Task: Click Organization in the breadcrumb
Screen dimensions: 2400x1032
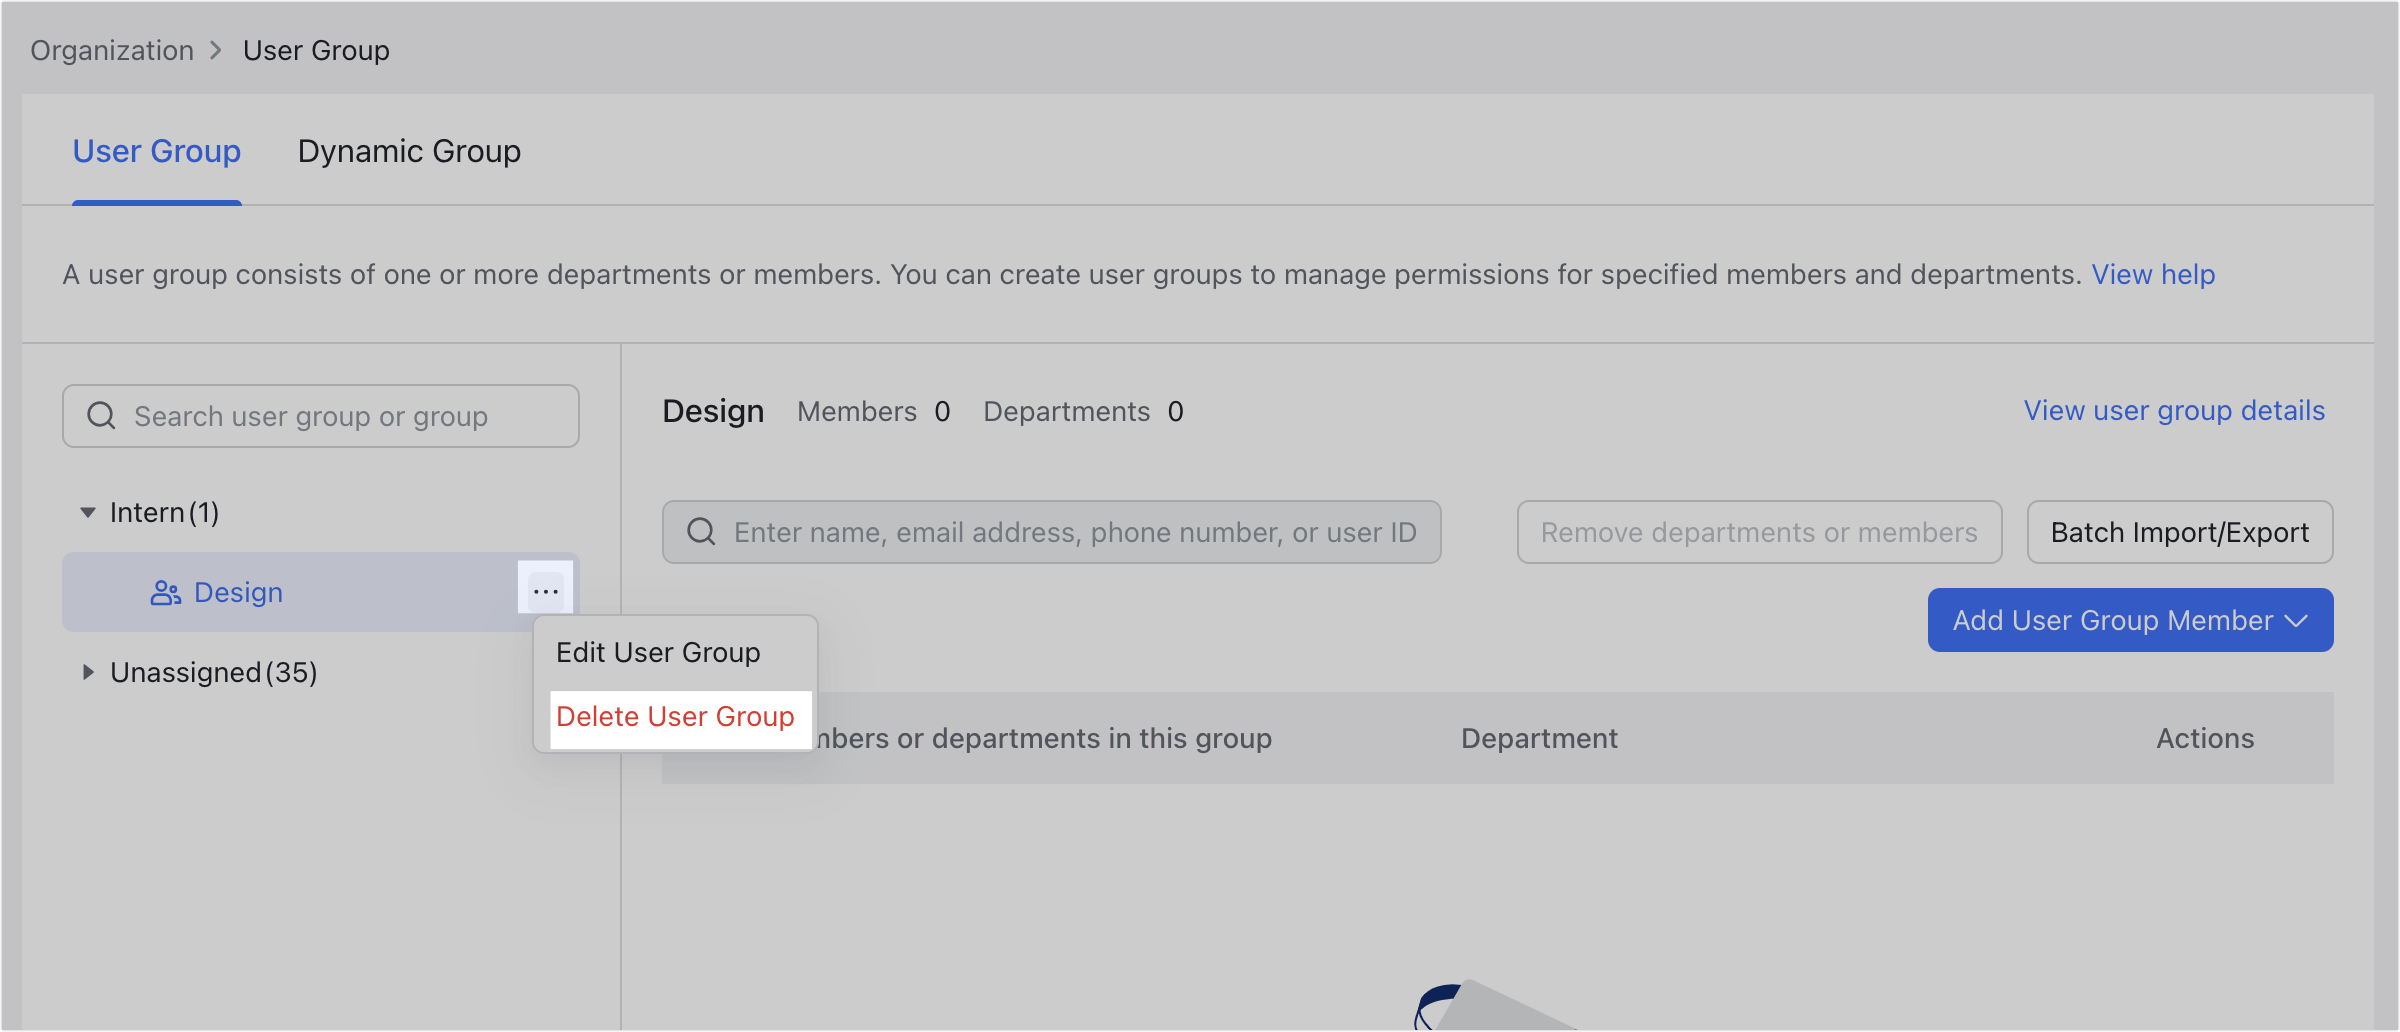Action: (111, 50)
